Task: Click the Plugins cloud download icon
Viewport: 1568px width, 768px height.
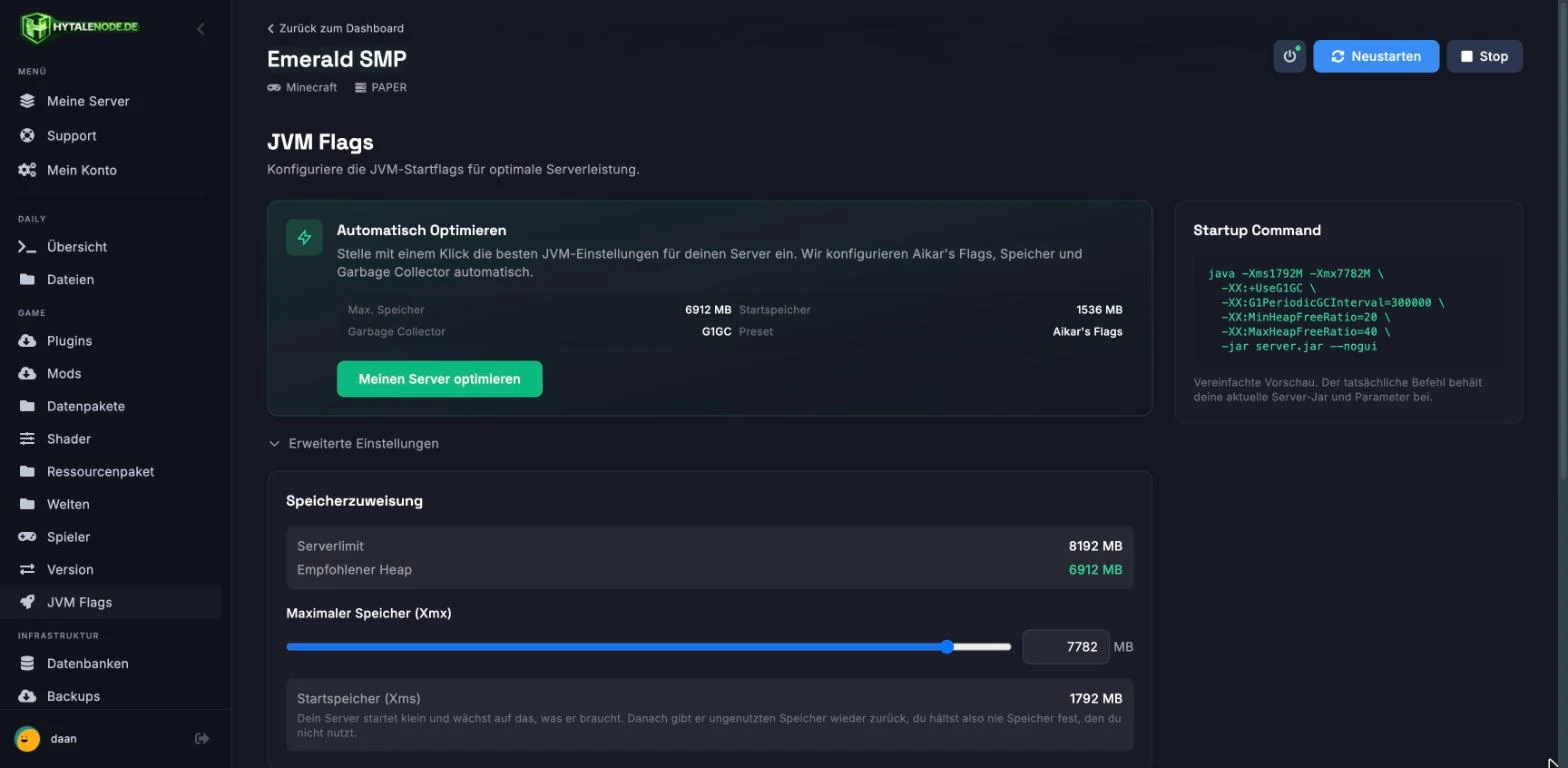Action: (x=27, y=341)
